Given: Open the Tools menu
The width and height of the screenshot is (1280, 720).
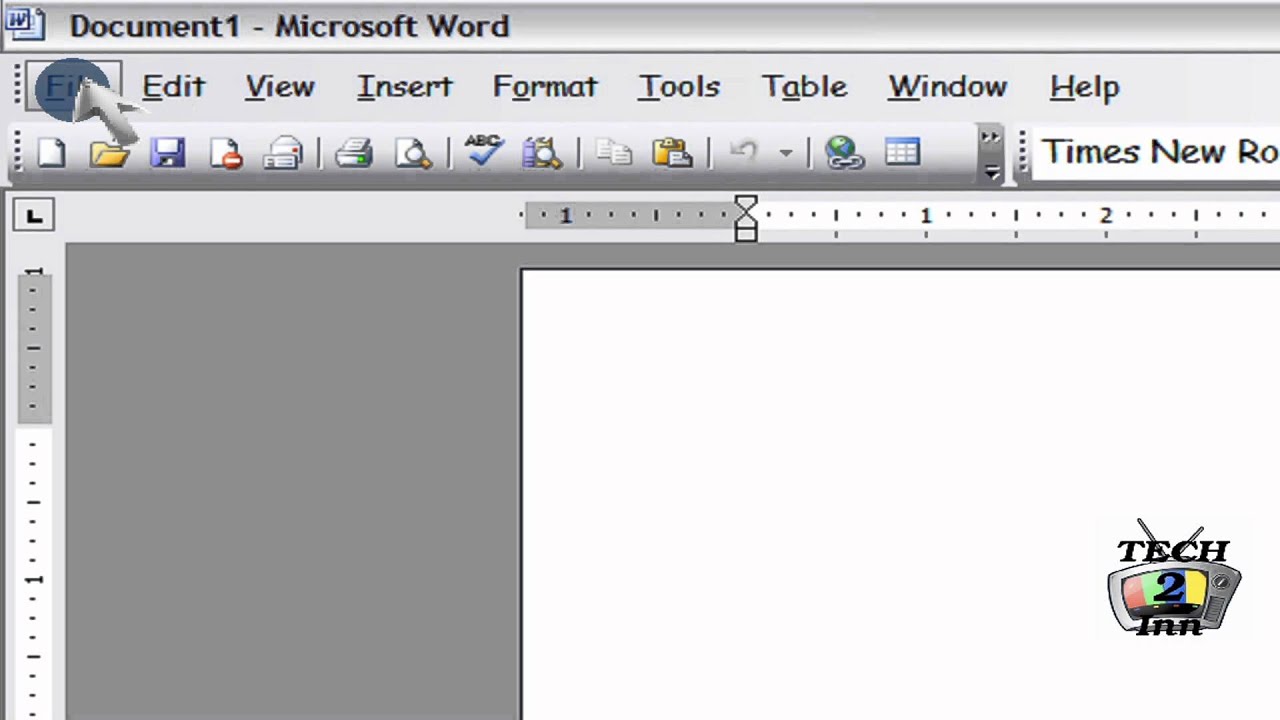Looking at the screenshot, I should 679,87.
